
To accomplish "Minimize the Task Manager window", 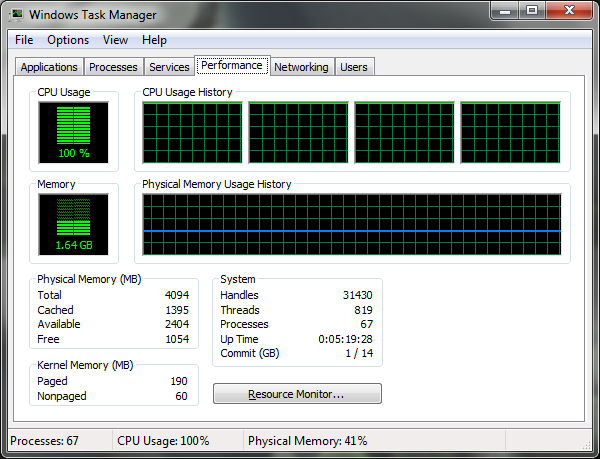I will point(505,11).
